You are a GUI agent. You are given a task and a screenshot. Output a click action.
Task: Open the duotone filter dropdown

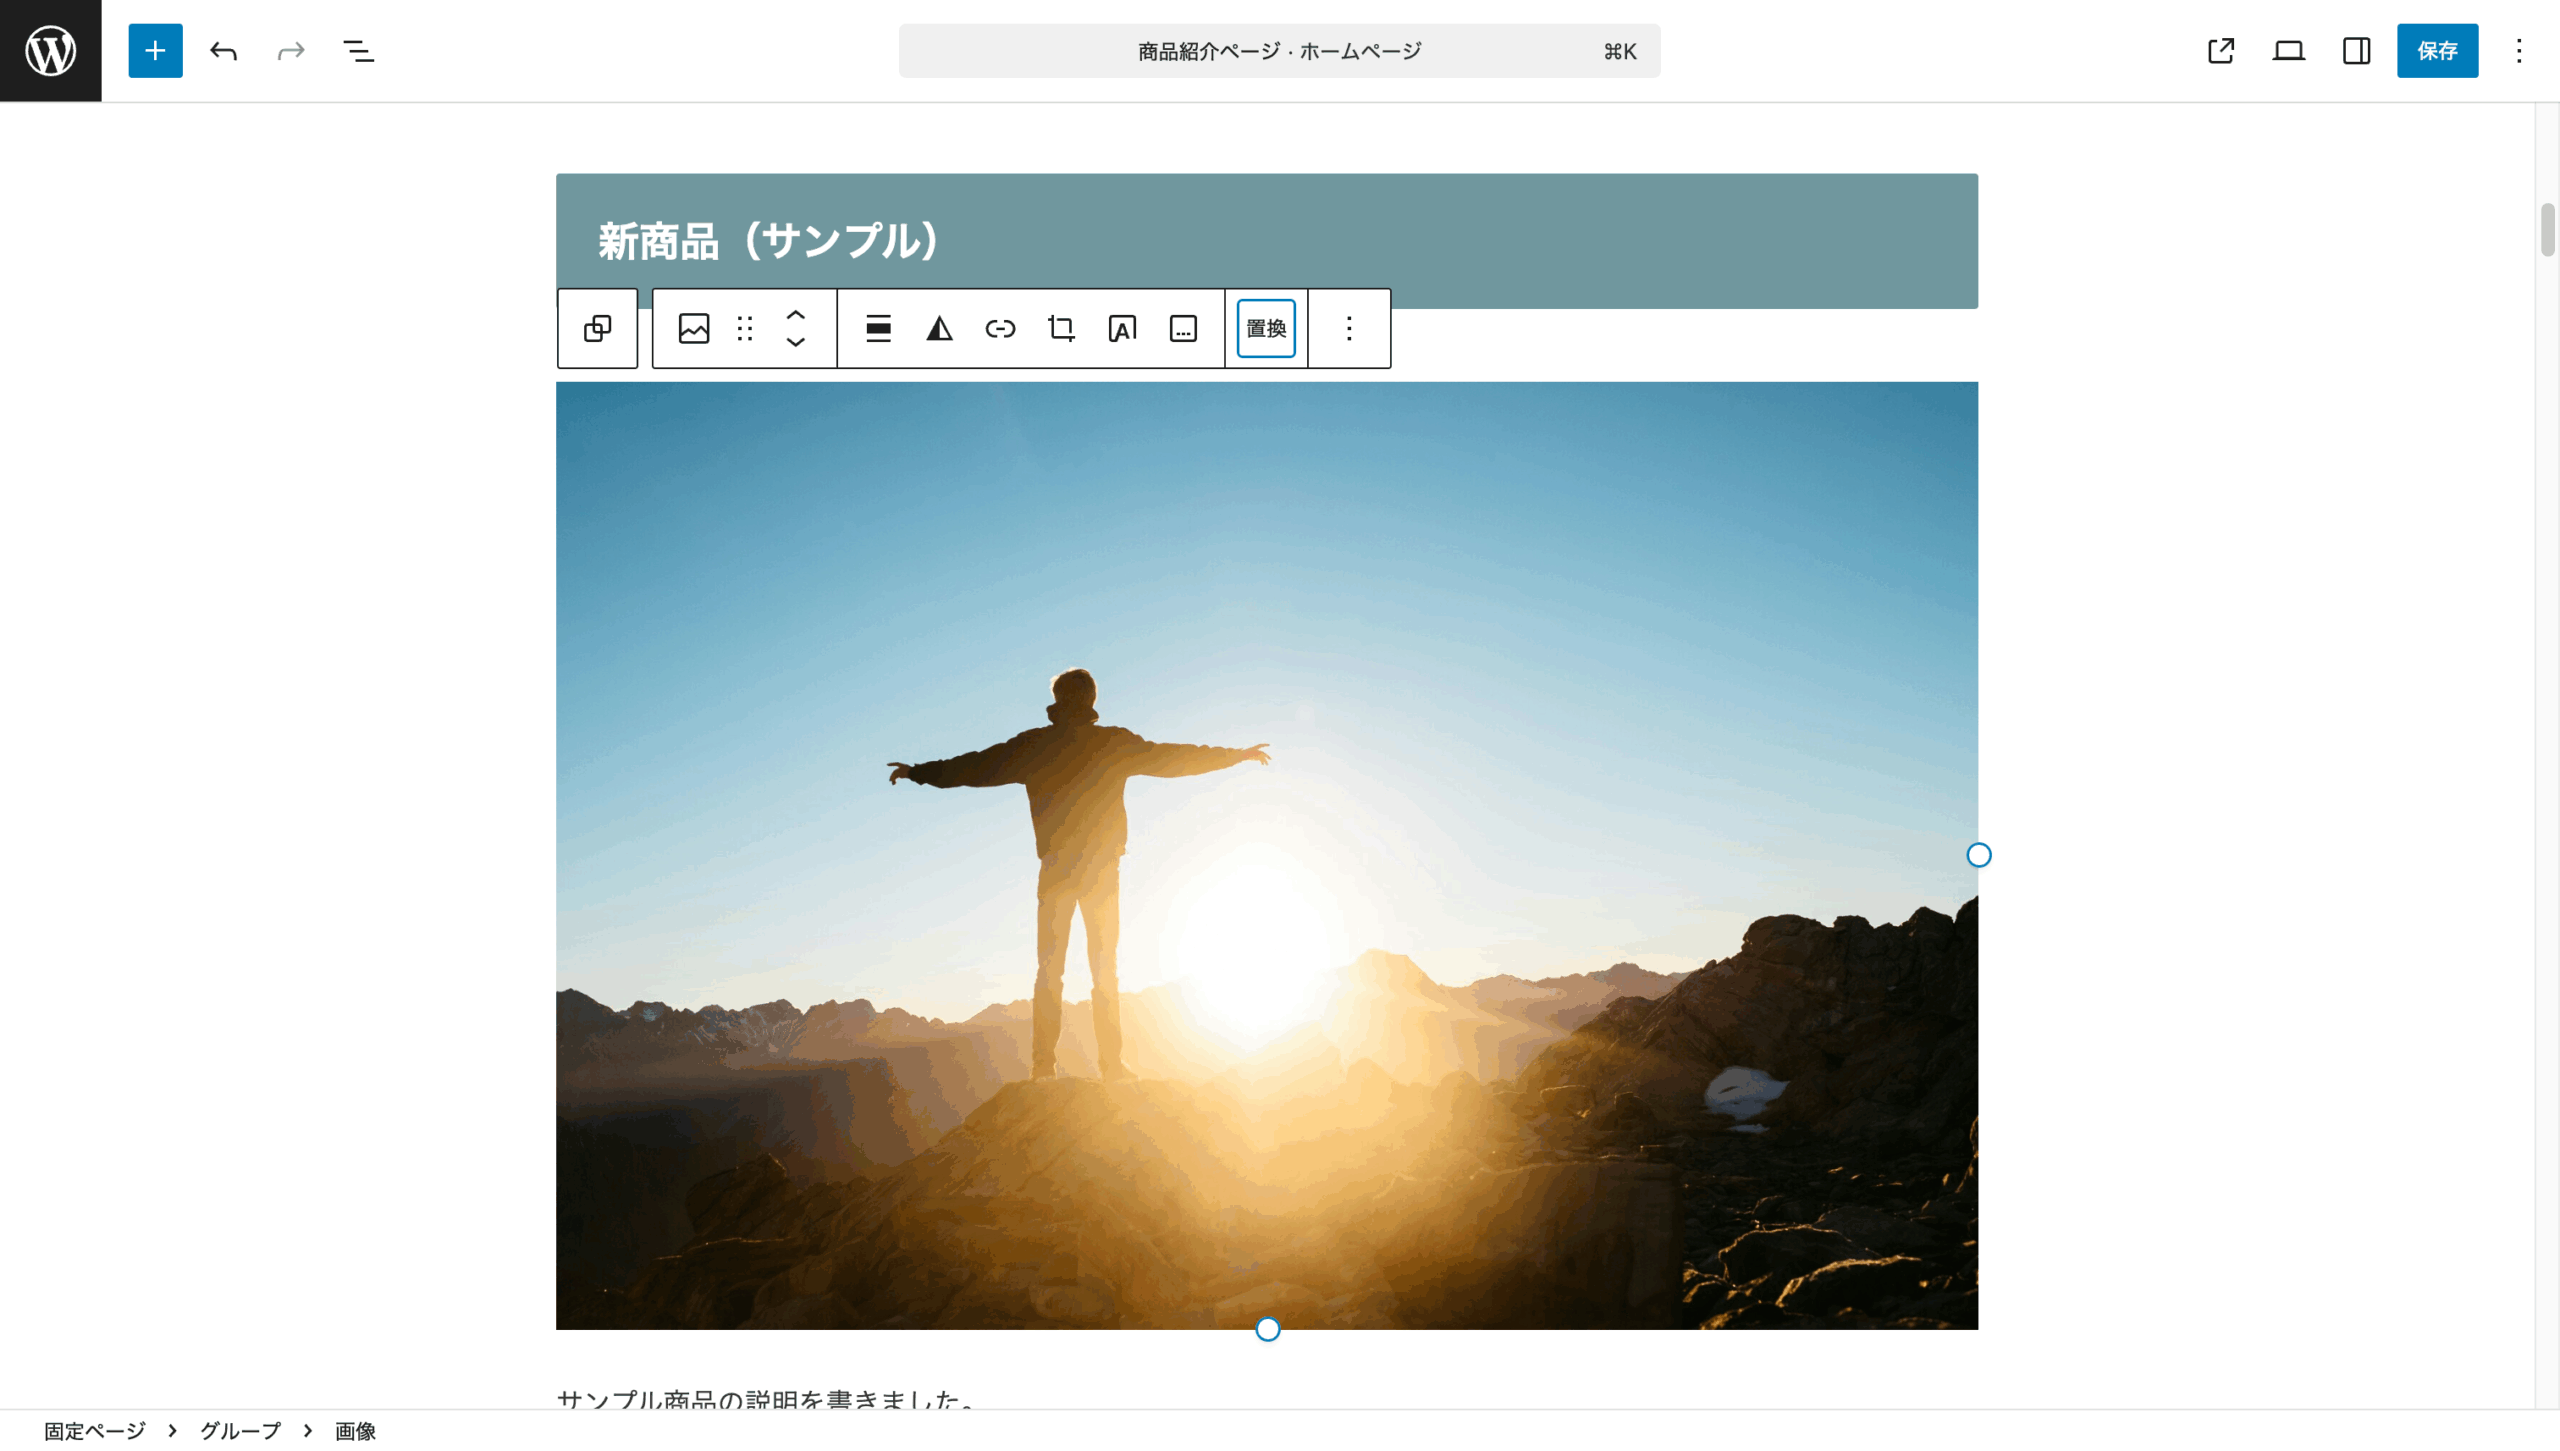click(x=938, y=328)
